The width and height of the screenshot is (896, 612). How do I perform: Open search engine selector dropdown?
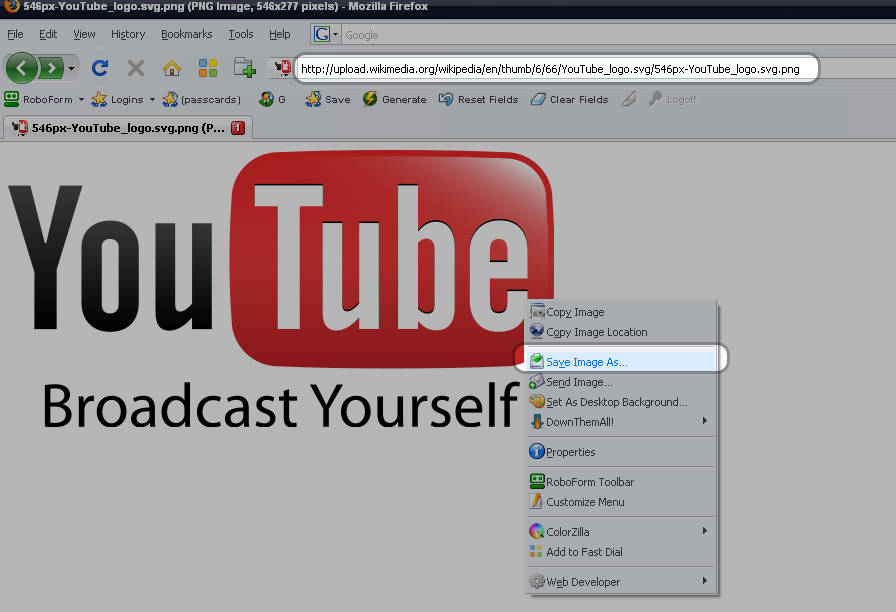[336, 34]
